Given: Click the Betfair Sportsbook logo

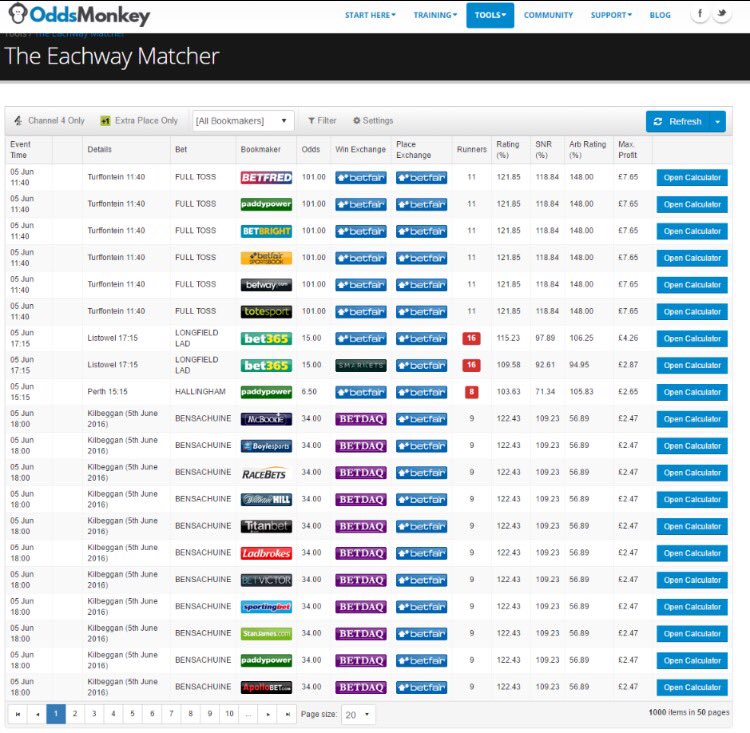Looking at the screenshot, I should 266,258.
